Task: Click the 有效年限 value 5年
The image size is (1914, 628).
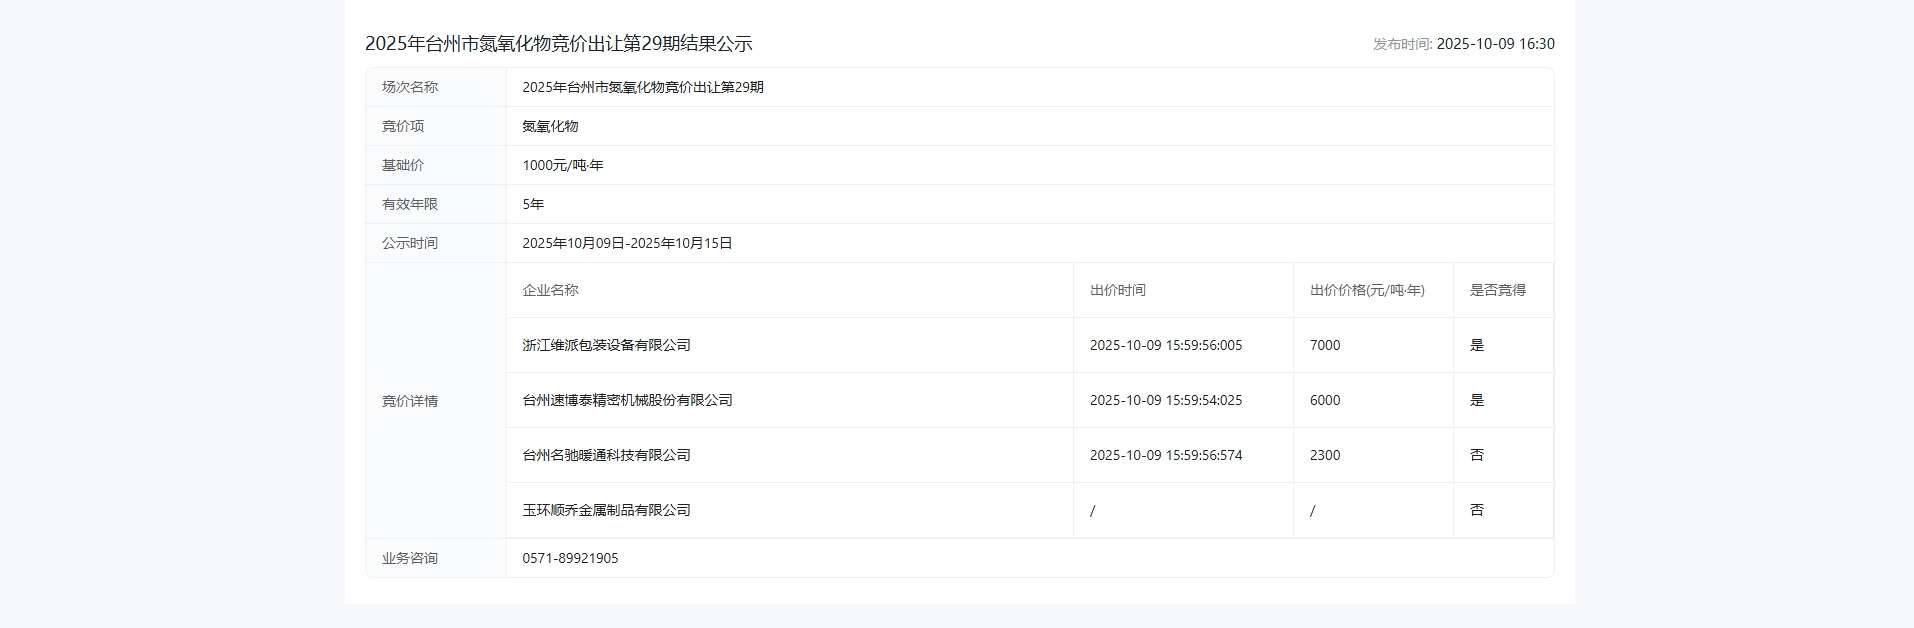Action: click(533, 204)
